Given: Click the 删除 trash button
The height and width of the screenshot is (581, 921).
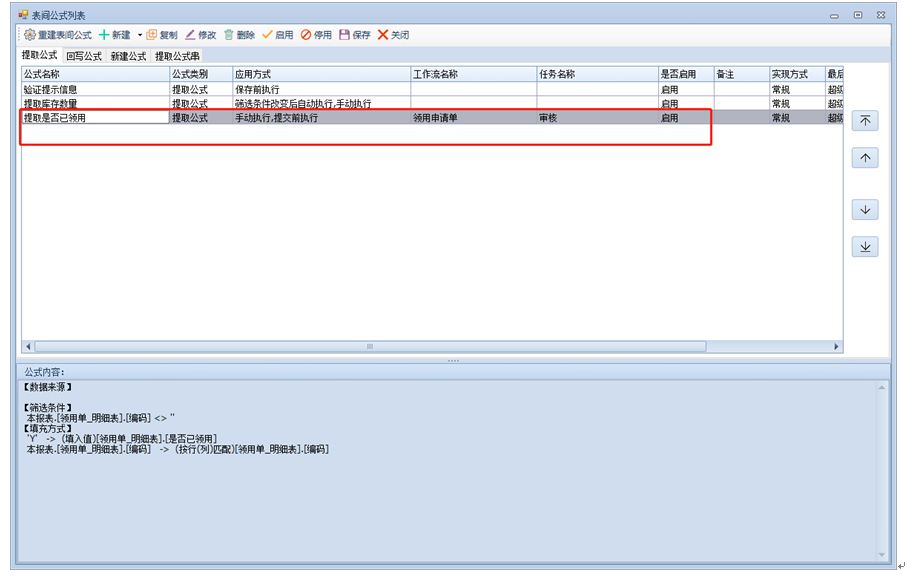Looking at the screenshot, I should (239, 35).
